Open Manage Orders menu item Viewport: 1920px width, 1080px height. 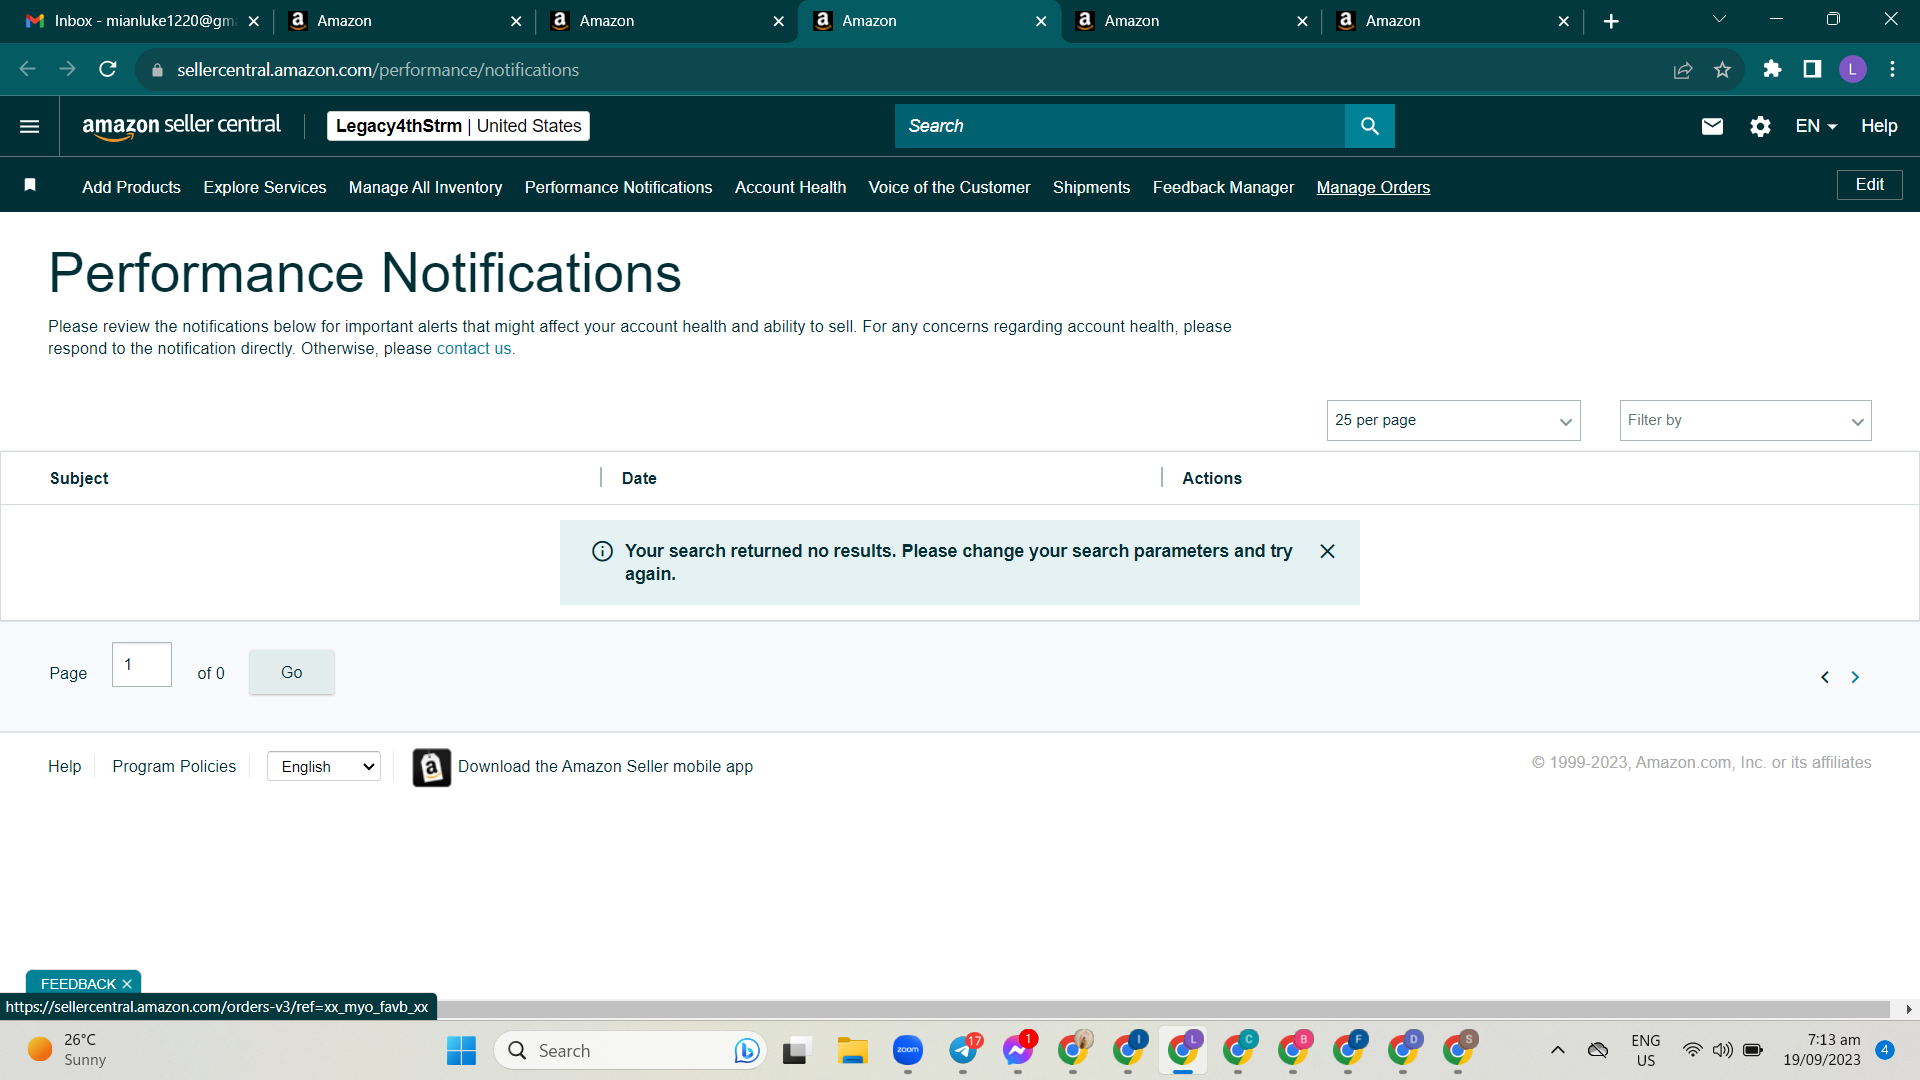pos(1373,187)
